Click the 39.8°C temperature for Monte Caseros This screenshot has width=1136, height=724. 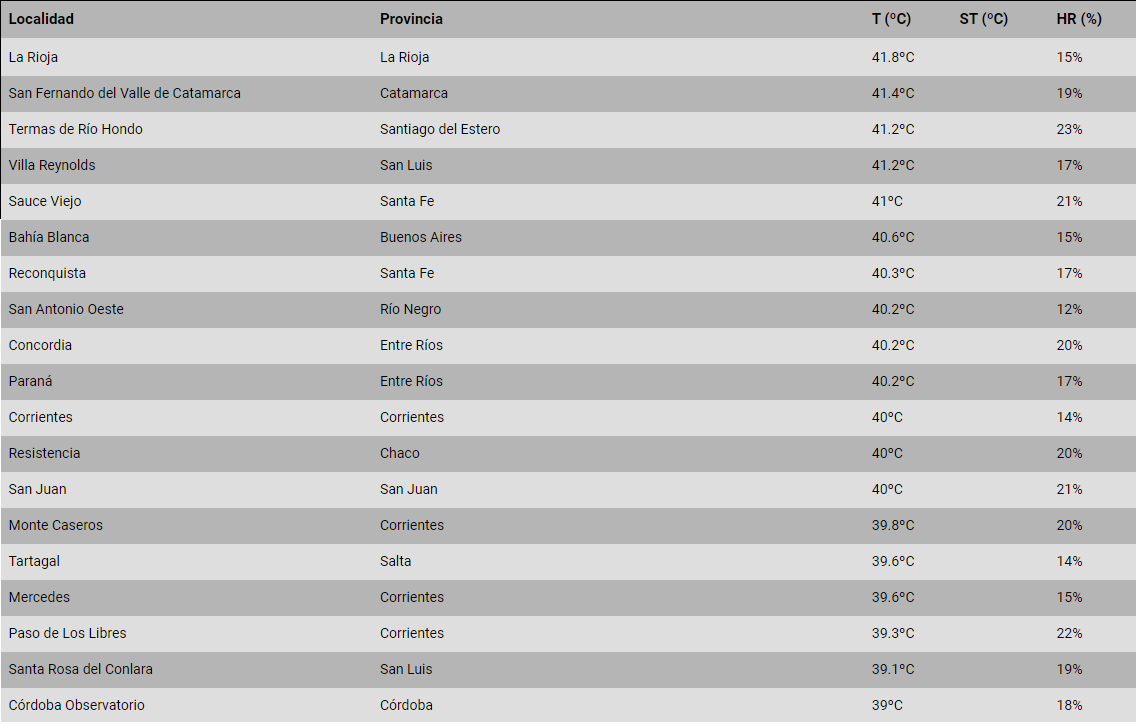pos(893,525)
